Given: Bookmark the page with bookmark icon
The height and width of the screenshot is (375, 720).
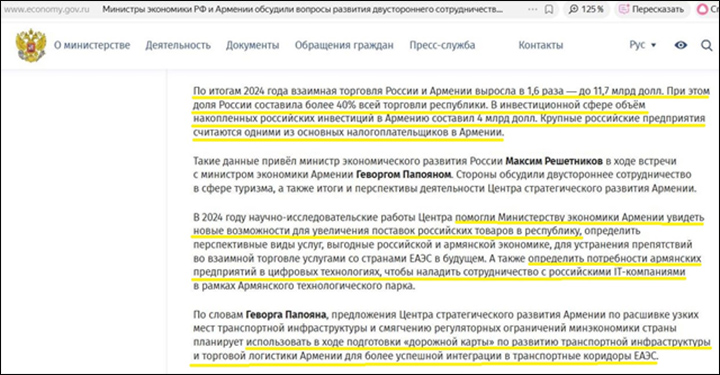Looking at the screenshot, I should click(x=549, y=9).
